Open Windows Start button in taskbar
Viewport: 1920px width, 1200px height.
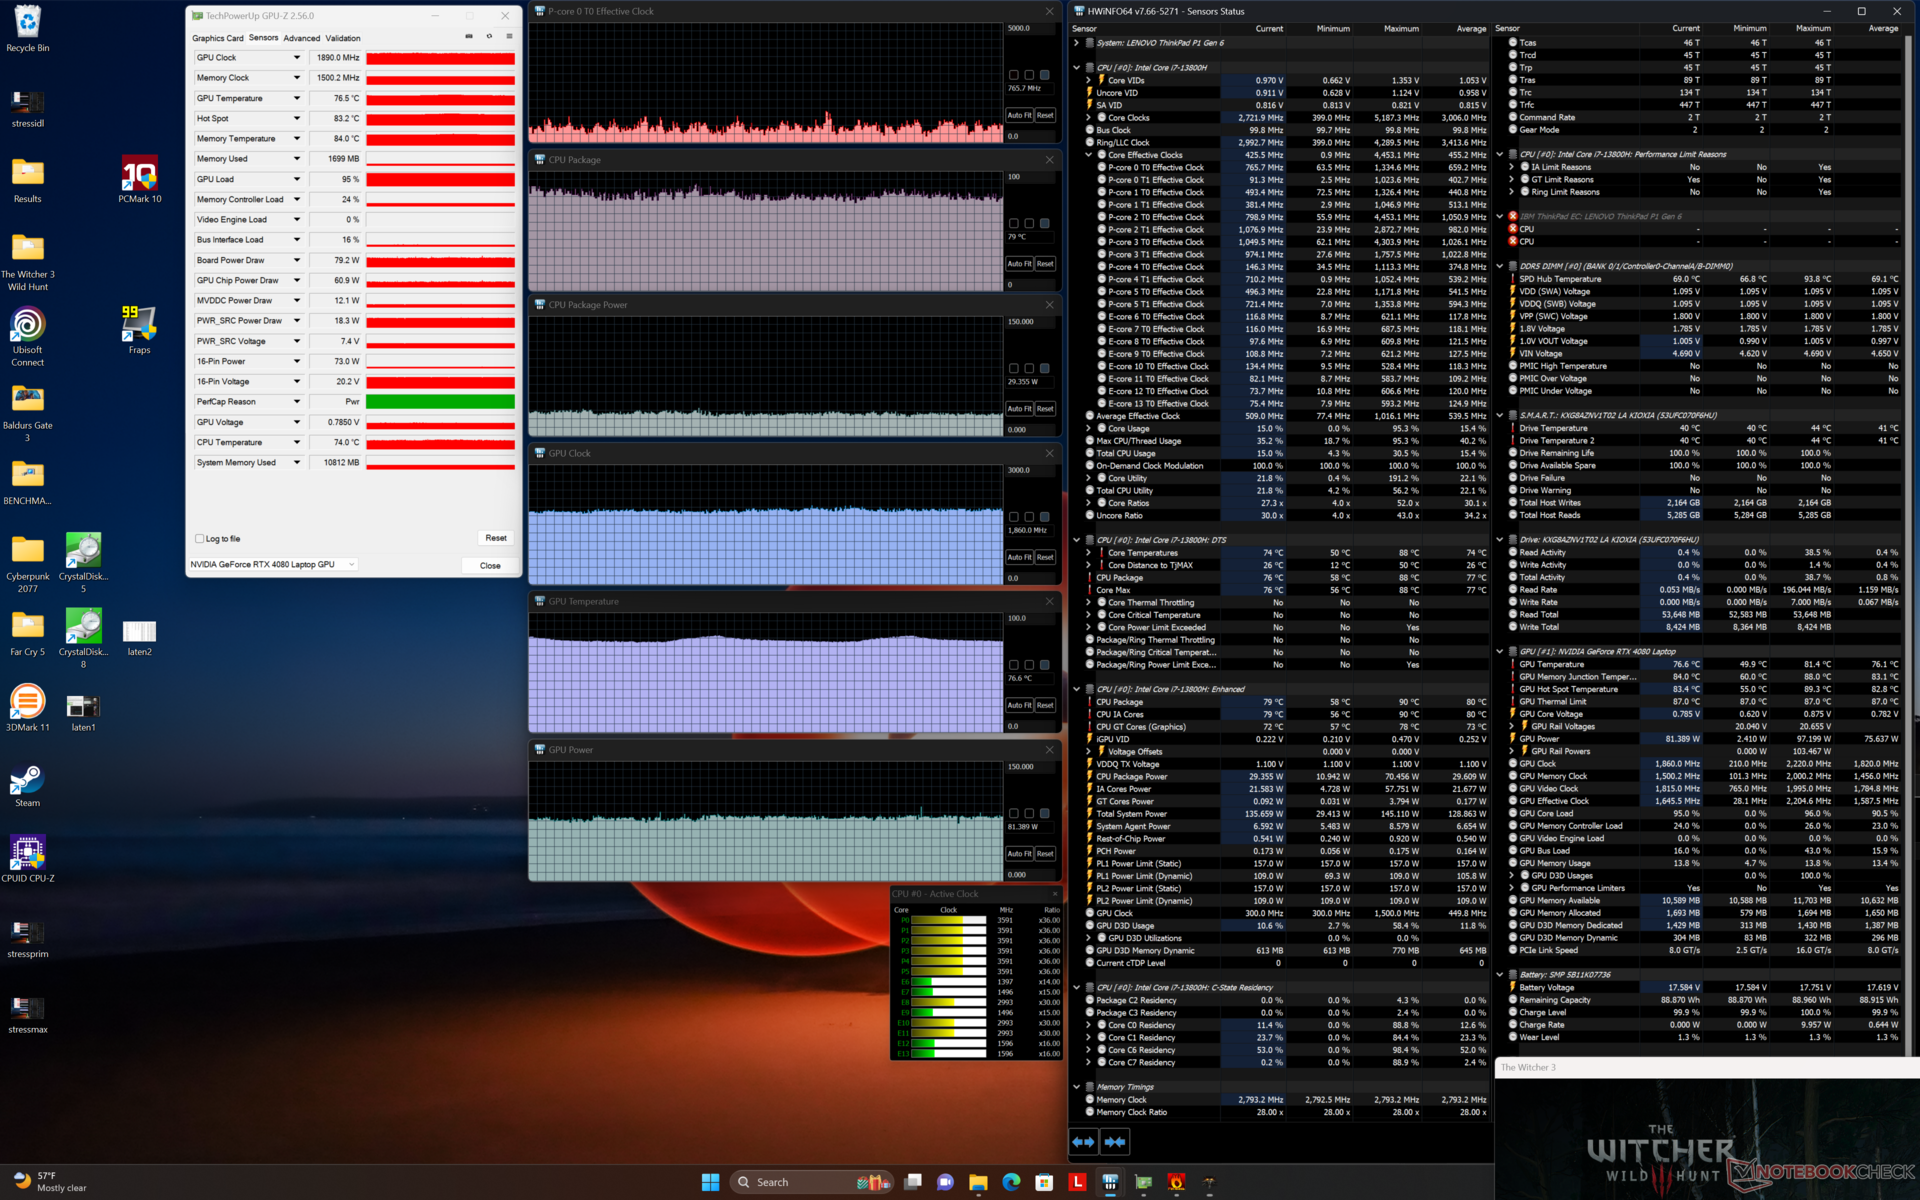tap(710, 1182)
